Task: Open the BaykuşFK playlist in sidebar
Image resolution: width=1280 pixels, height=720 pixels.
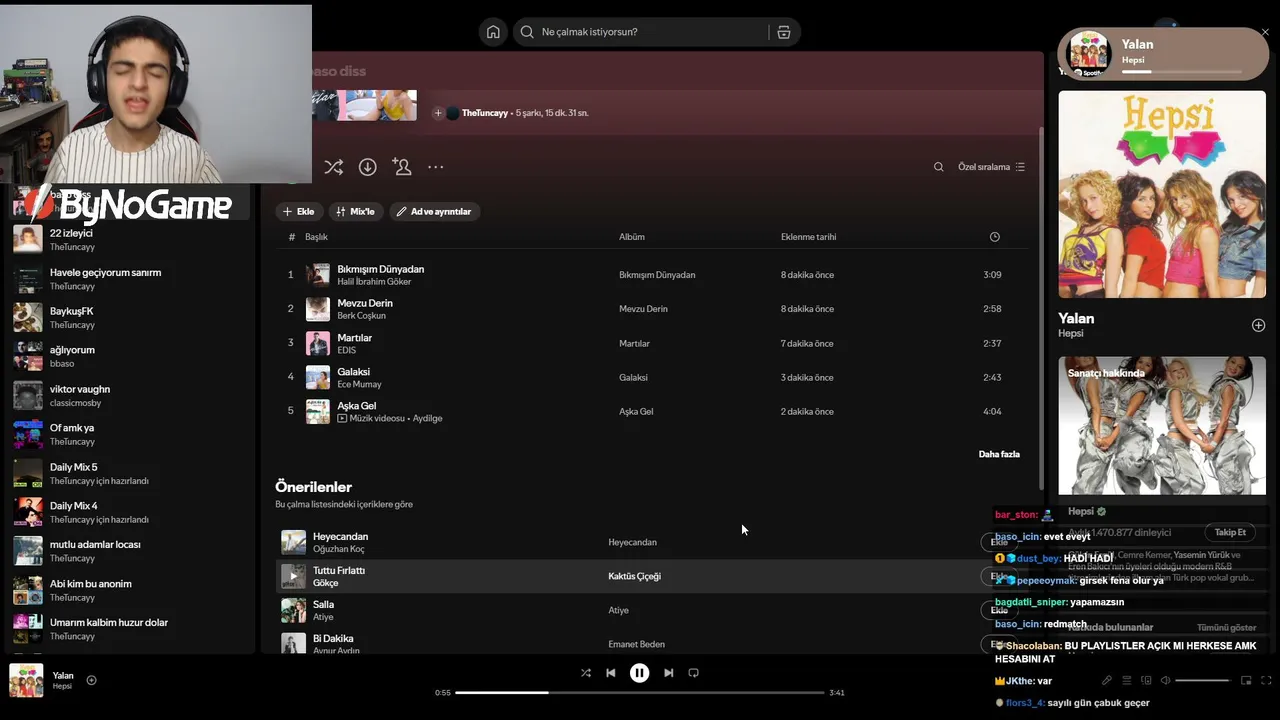Action: click(130, 317)
